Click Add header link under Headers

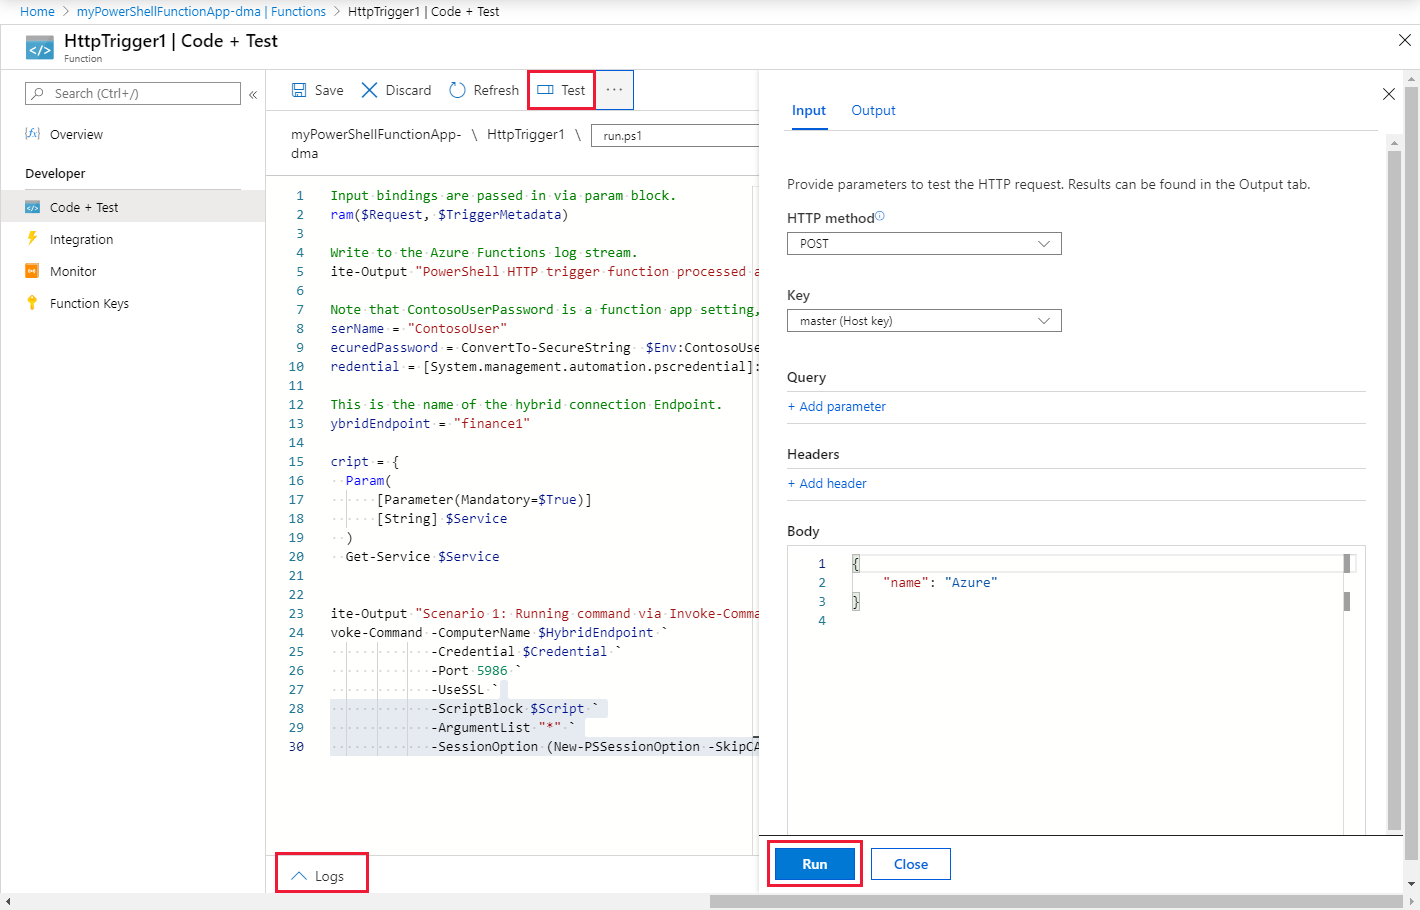[828, 484]
